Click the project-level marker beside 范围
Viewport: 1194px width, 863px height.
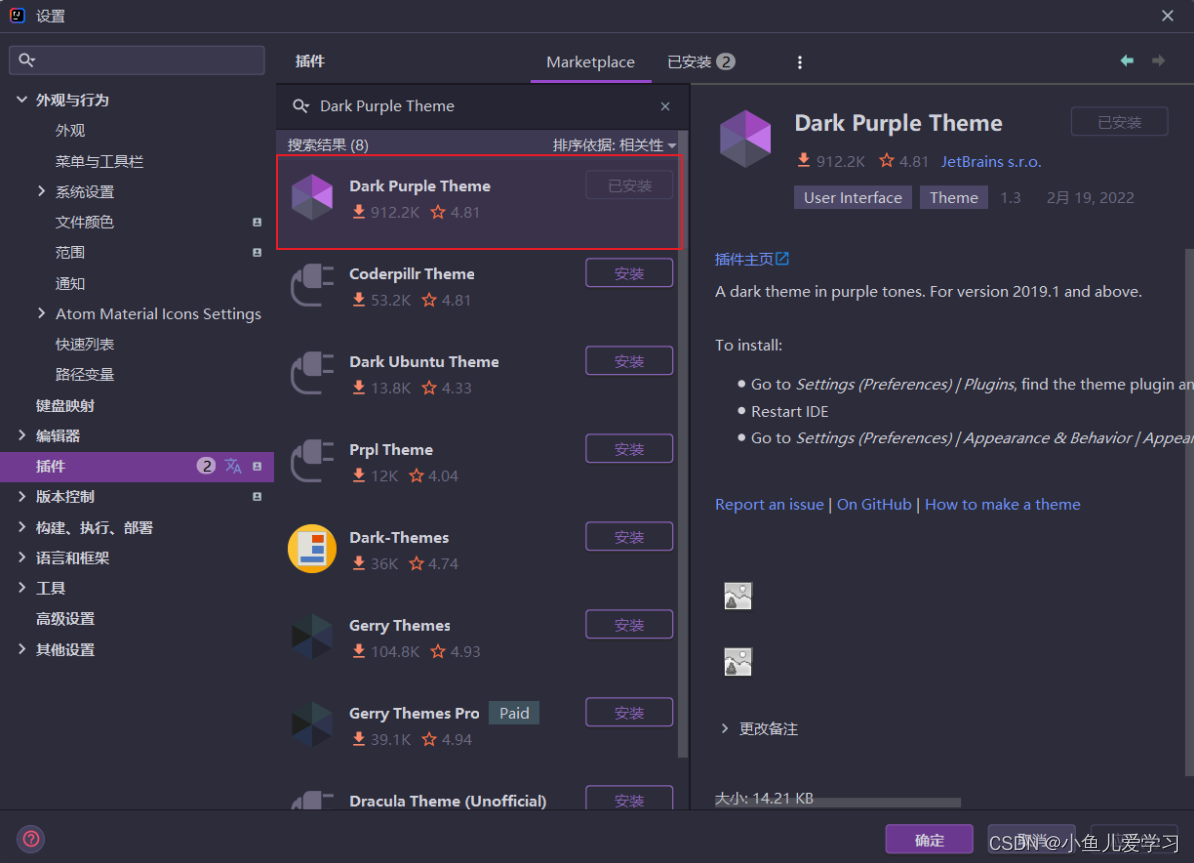[x=257, y=253]
